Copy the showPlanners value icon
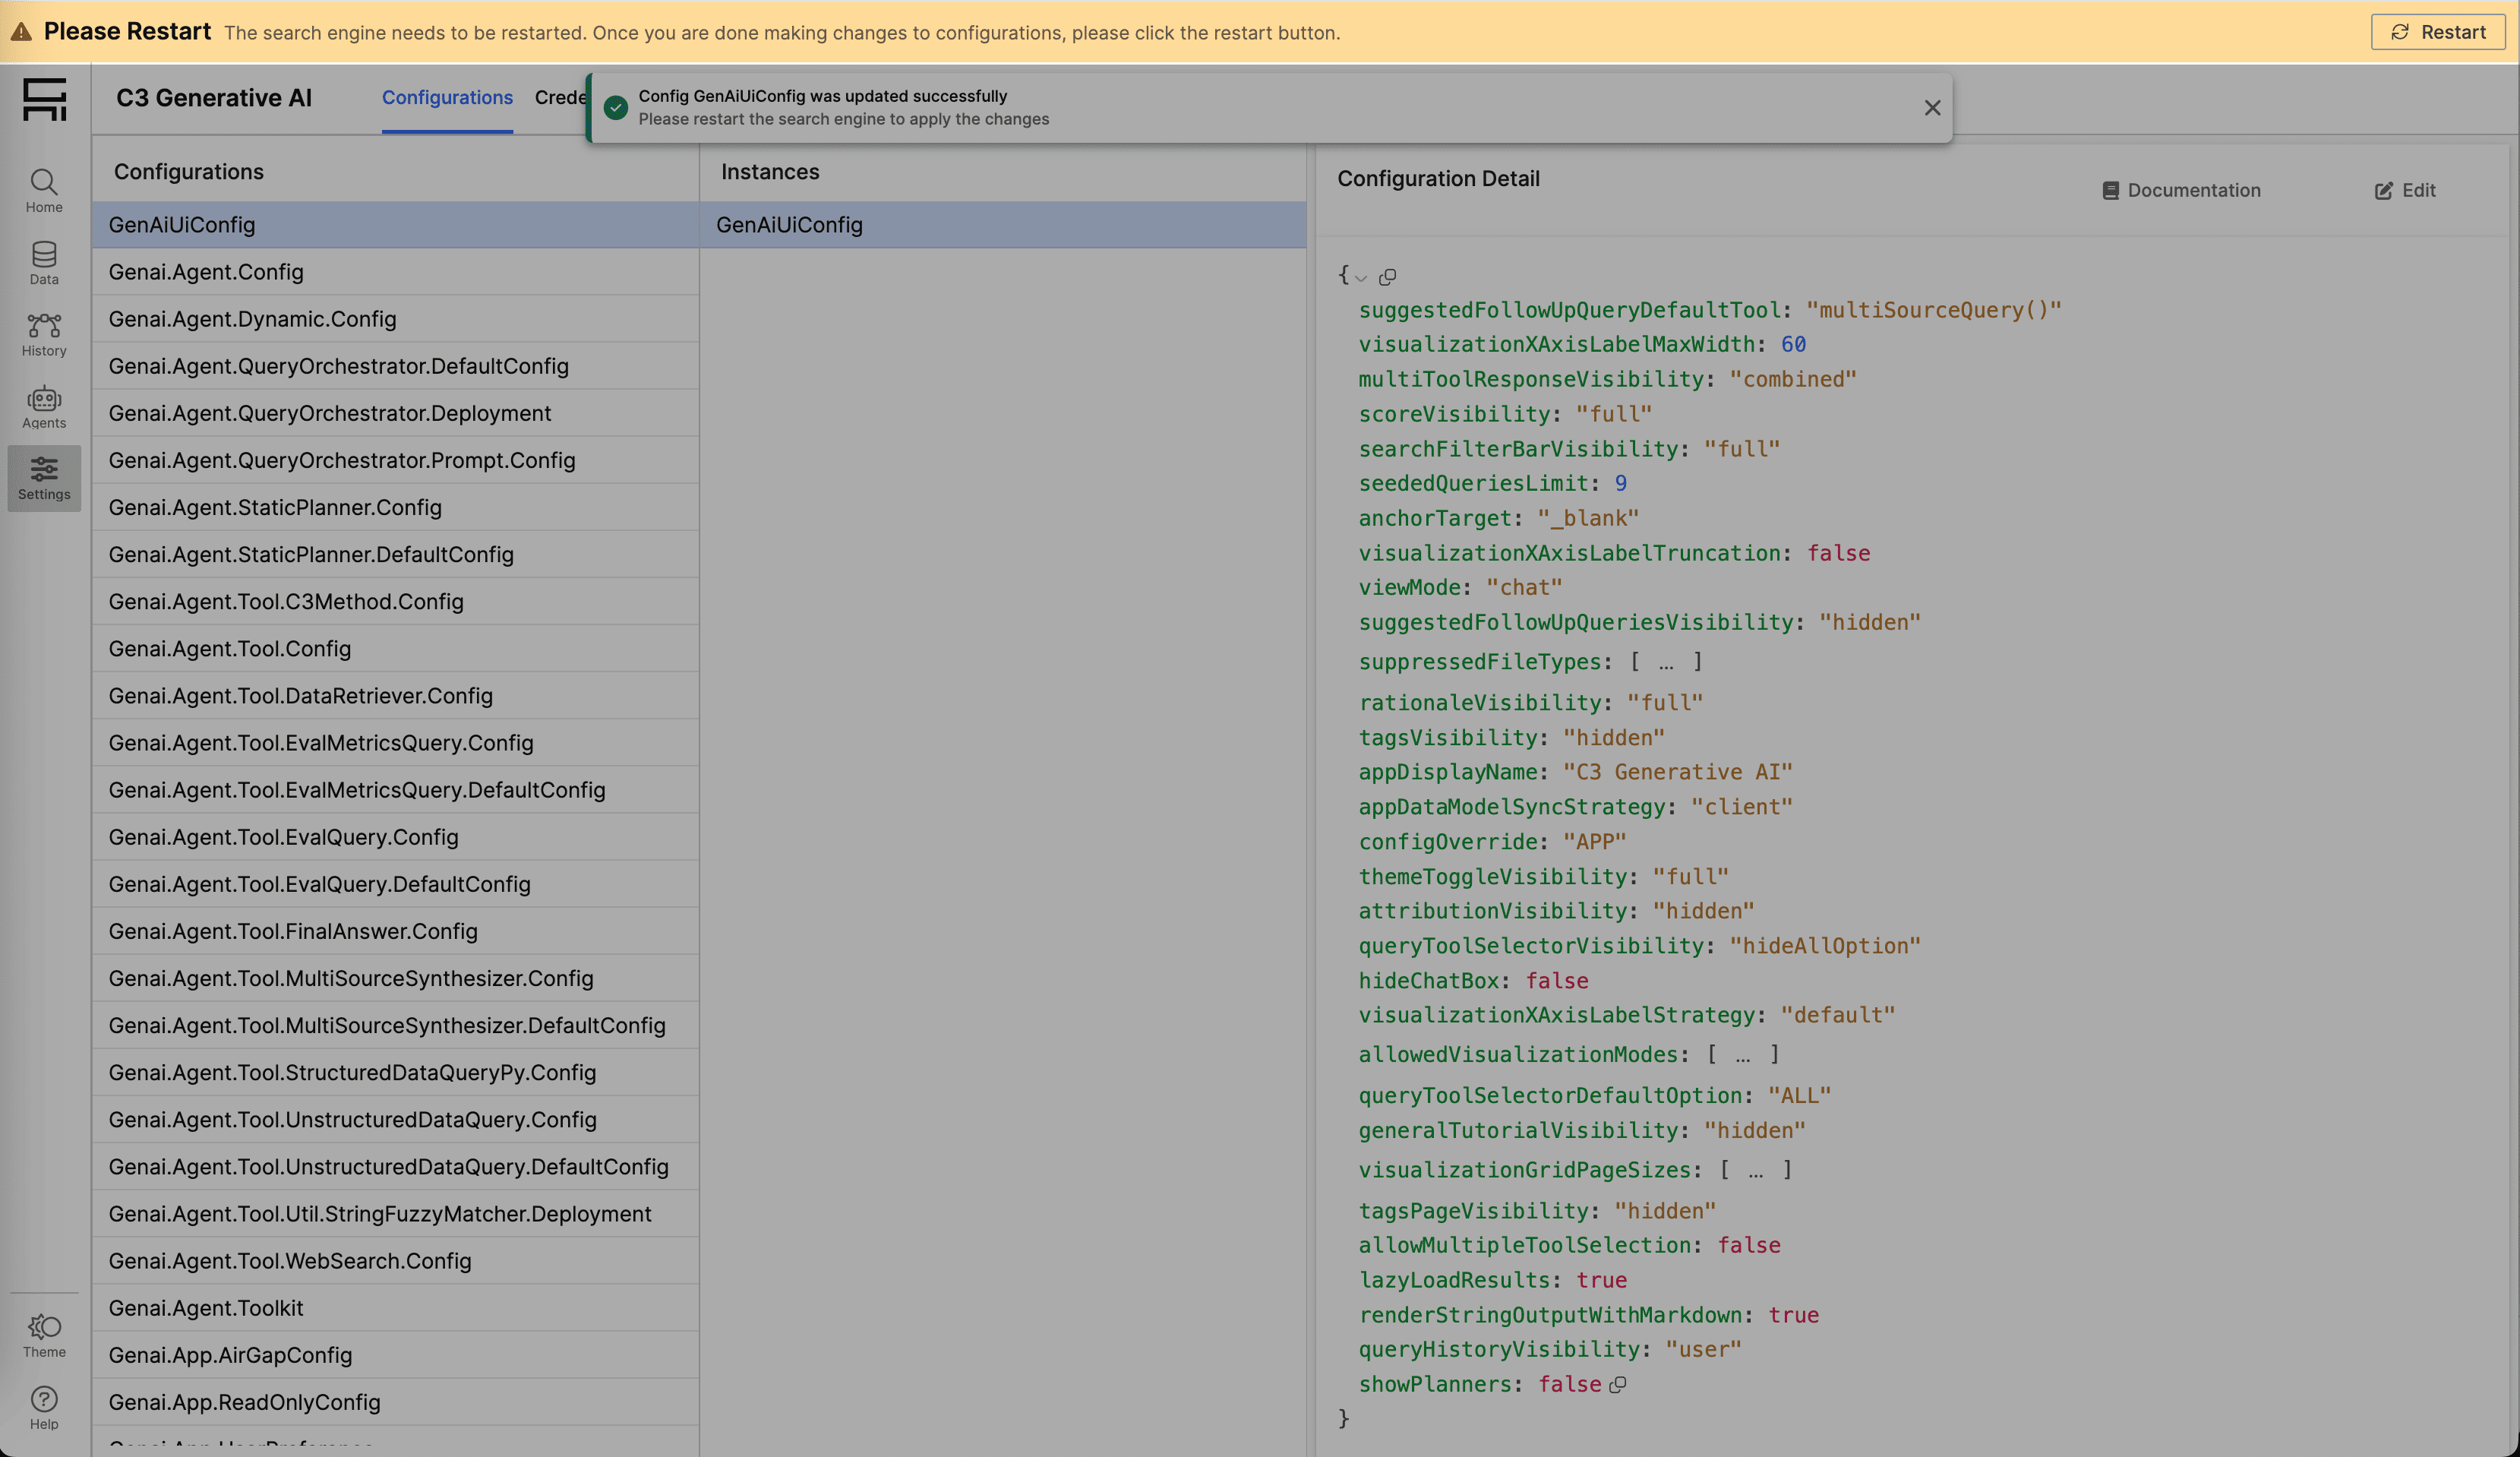This screenshot has width=2520, height=1457. point(1617,1385)
